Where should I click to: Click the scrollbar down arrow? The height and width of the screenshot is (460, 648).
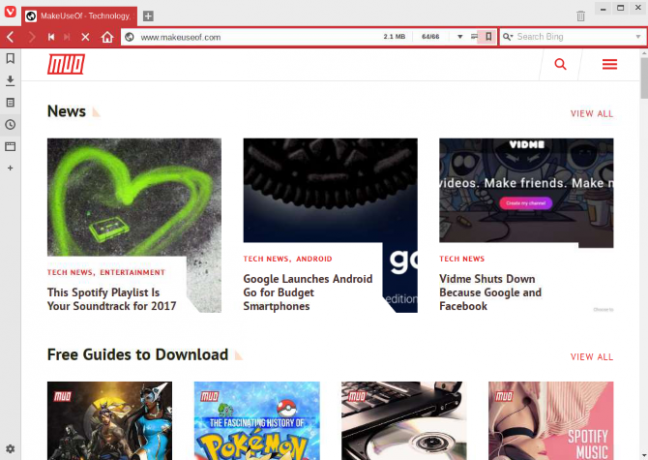point(644,455)
